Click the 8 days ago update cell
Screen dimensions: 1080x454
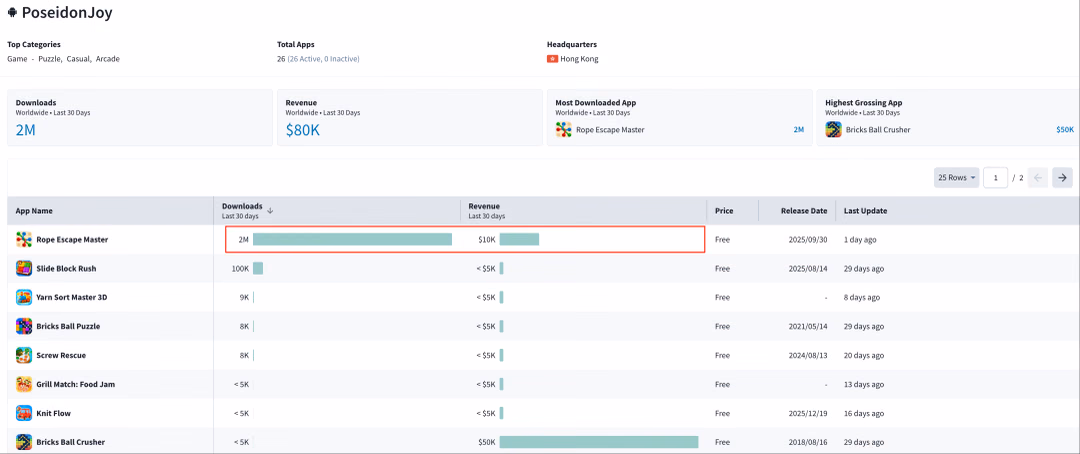[x=862, y=298]
